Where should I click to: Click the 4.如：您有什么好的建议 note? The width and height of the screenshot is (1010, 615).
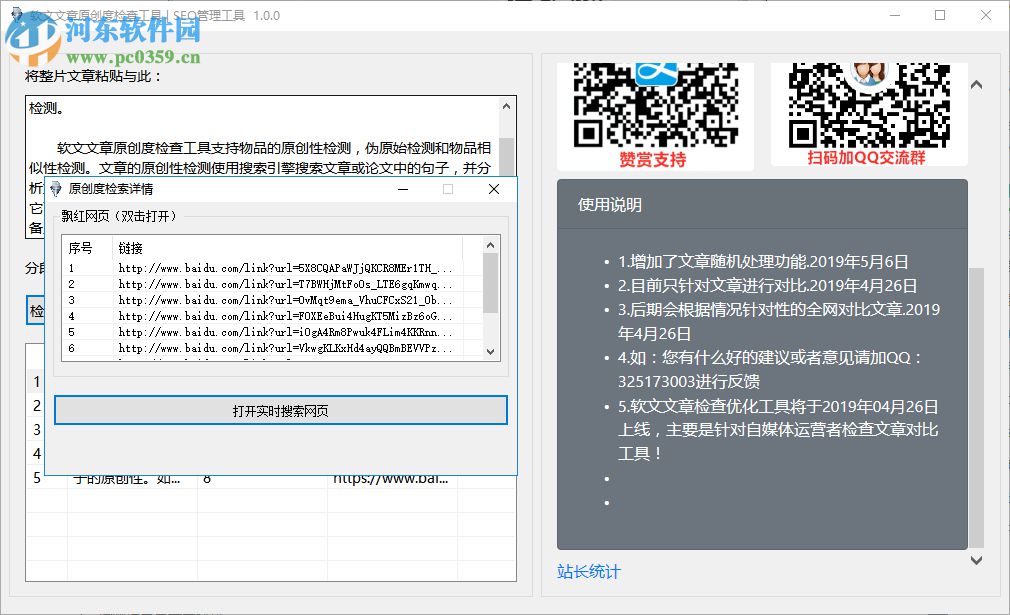coord(770,369)
